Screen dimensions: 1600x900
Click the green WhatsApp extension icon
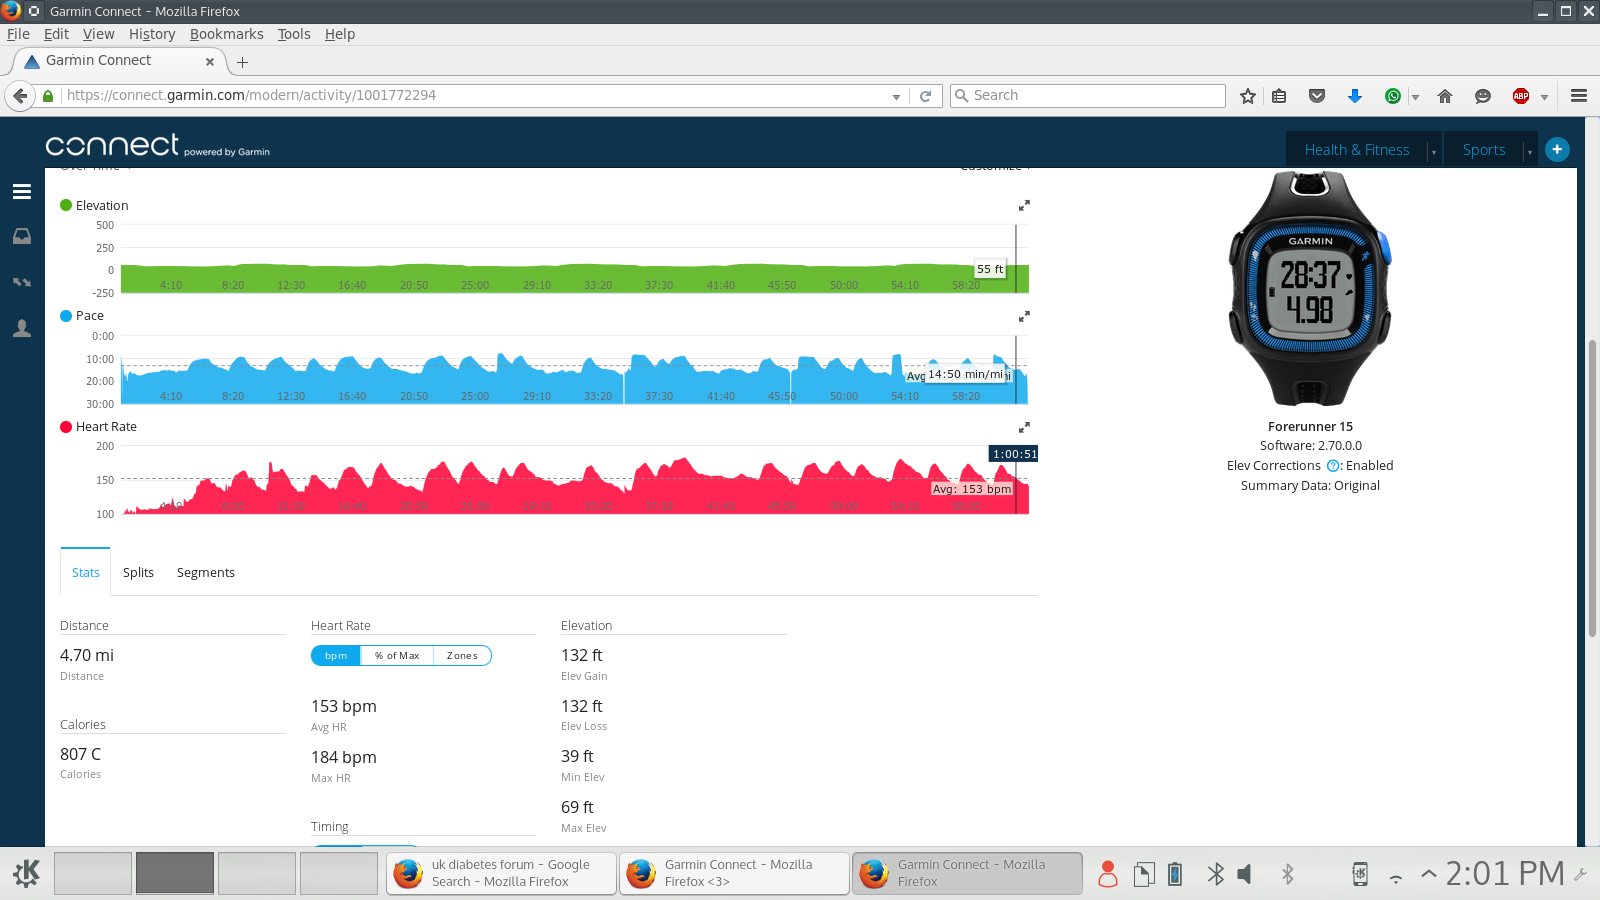[1393, 96]
